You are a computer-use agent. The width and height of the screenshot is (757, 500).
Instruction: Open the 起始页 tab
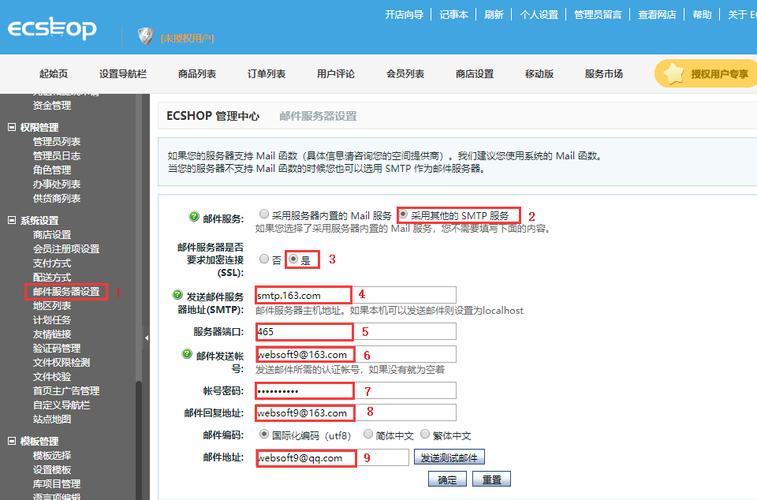[54, 74]
